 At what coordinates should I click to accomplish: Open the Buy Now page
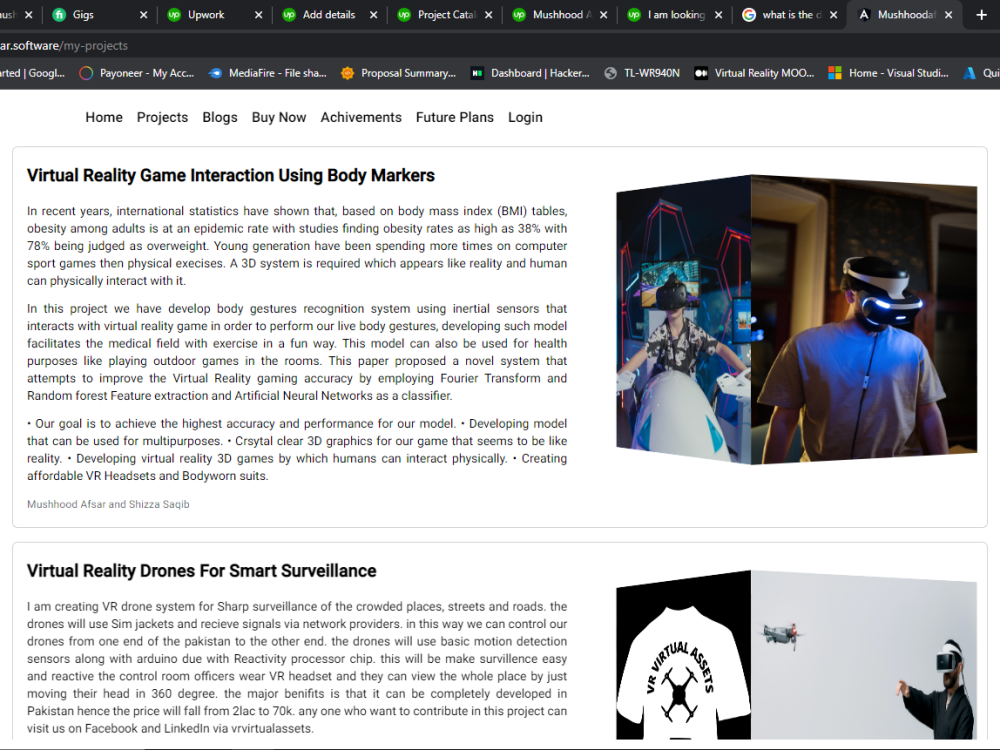click(x=279, y=117)
